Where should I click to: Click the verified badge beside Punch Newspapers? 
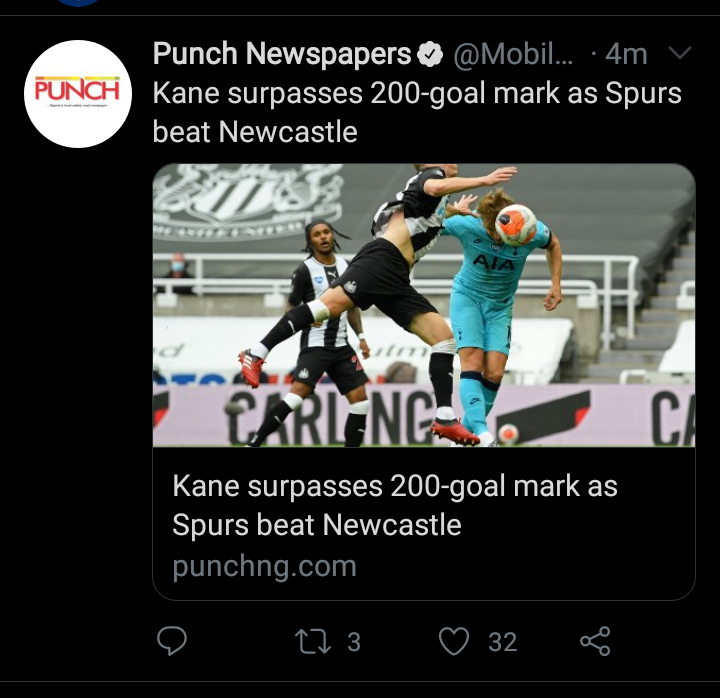click(x=431, y=56)
